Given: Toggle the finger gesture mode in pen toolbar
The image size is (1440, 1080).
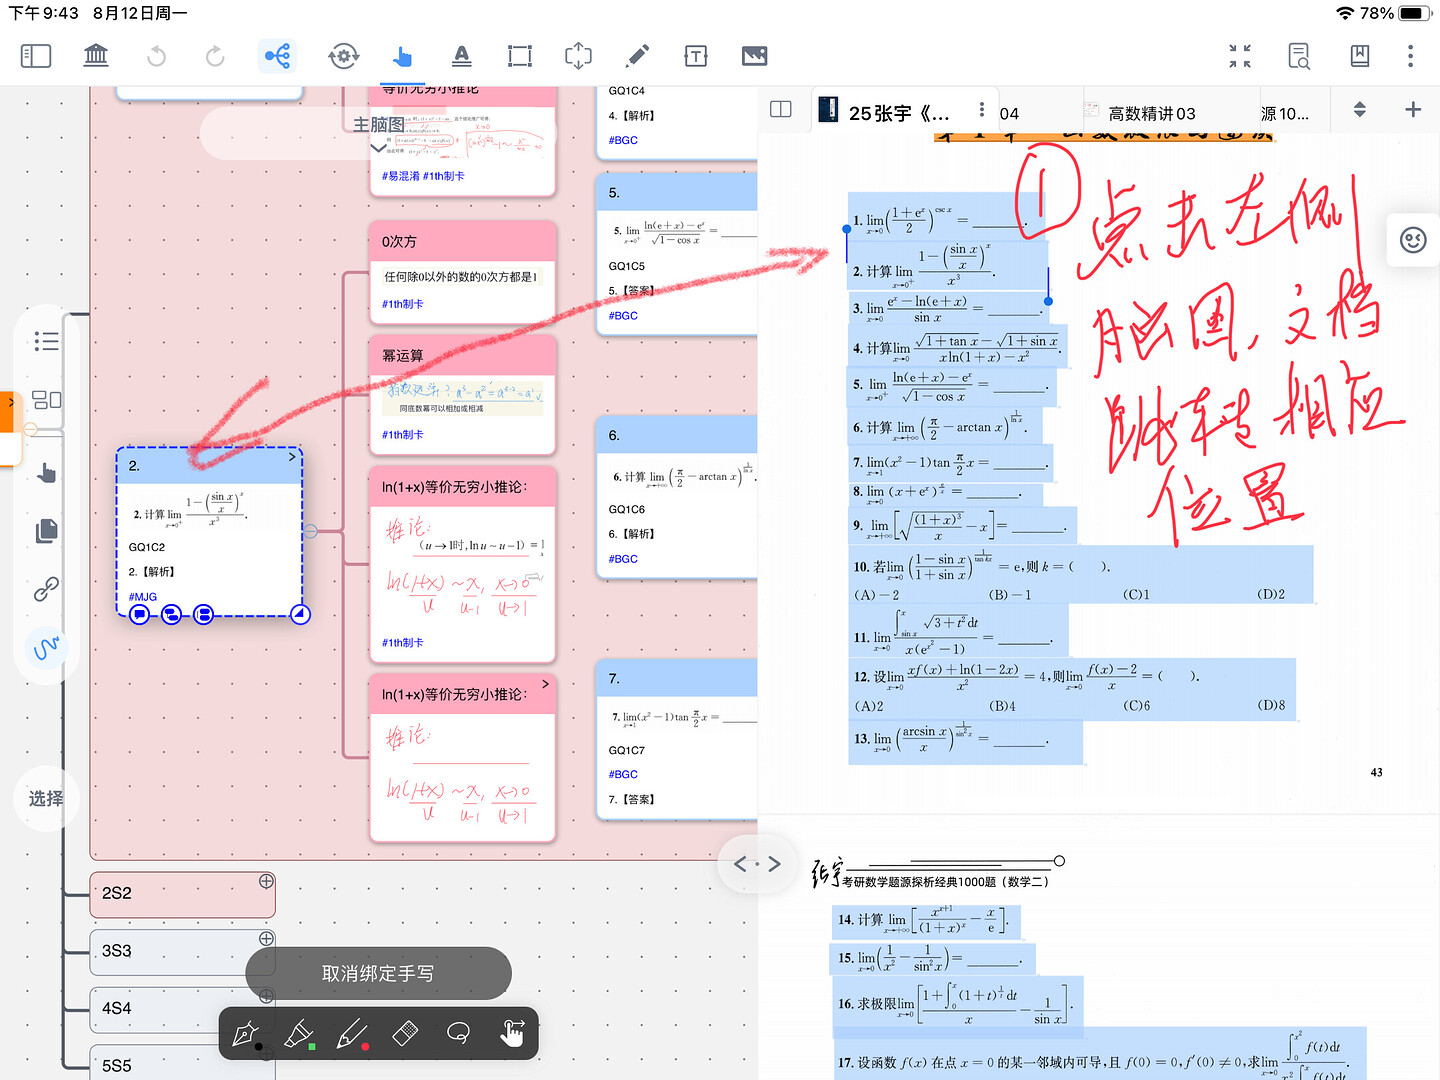Looking at the screenshot, I should 512,1033.
